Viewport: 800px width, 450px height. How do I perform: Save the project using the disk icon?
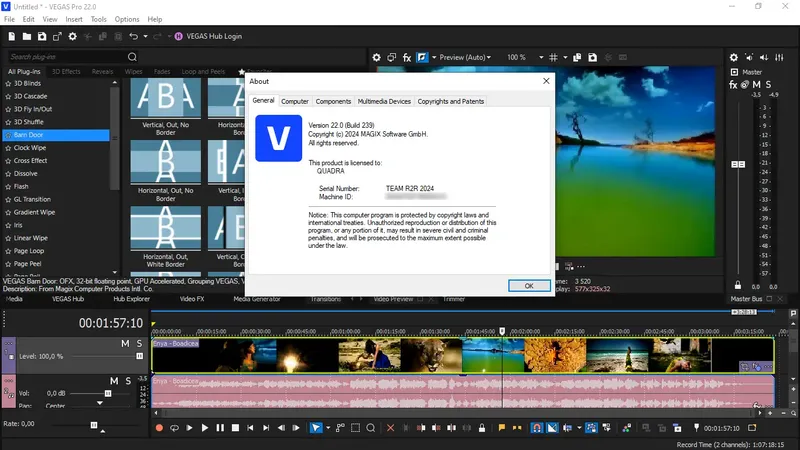click(42, 36)
